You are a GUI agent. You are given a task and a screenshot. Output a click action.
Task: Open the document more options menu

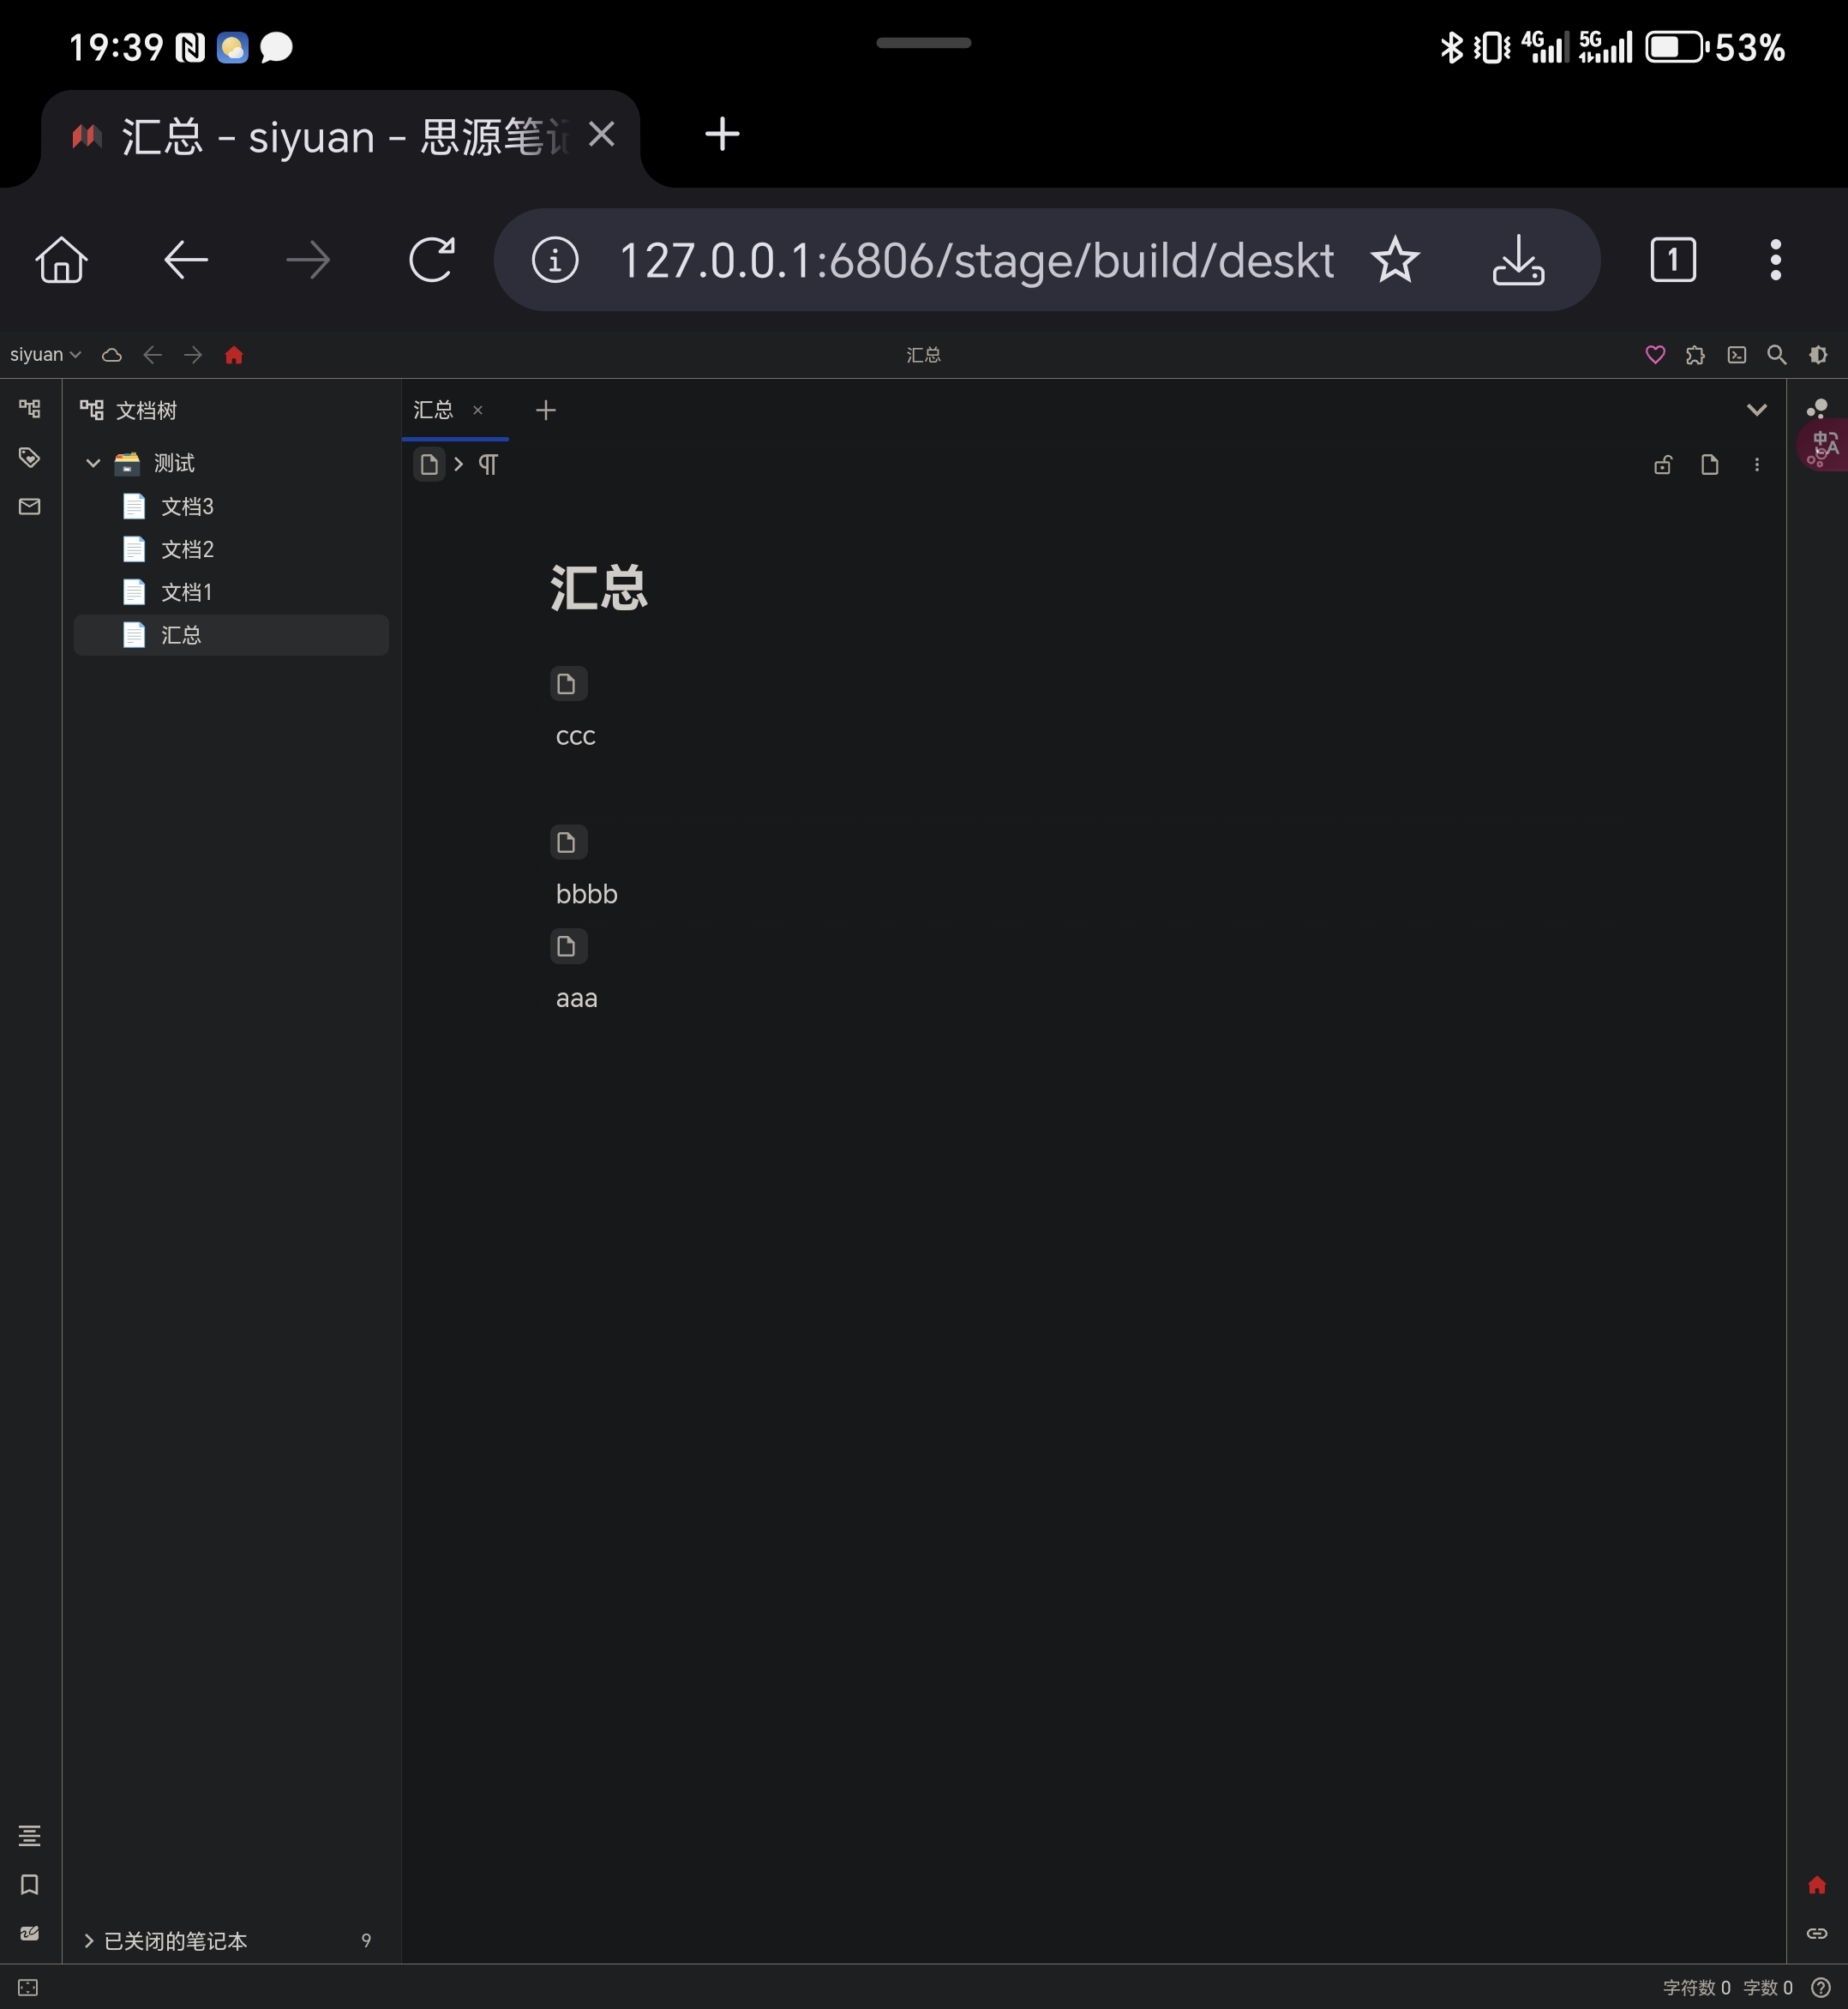[1758, 464]
